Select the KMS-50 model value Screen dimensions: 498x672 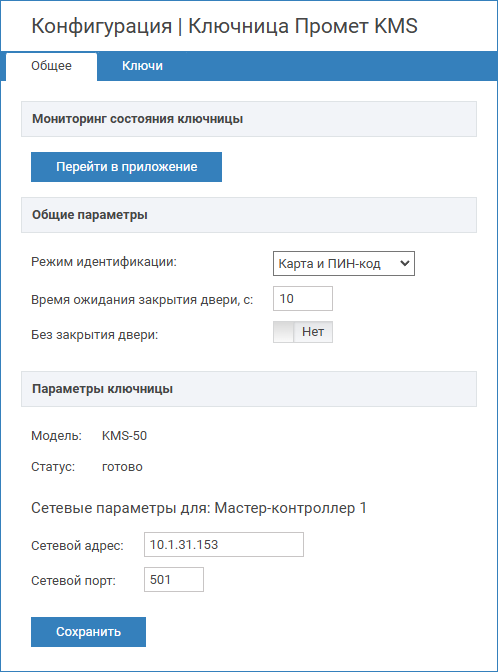(x=124, y=436)
